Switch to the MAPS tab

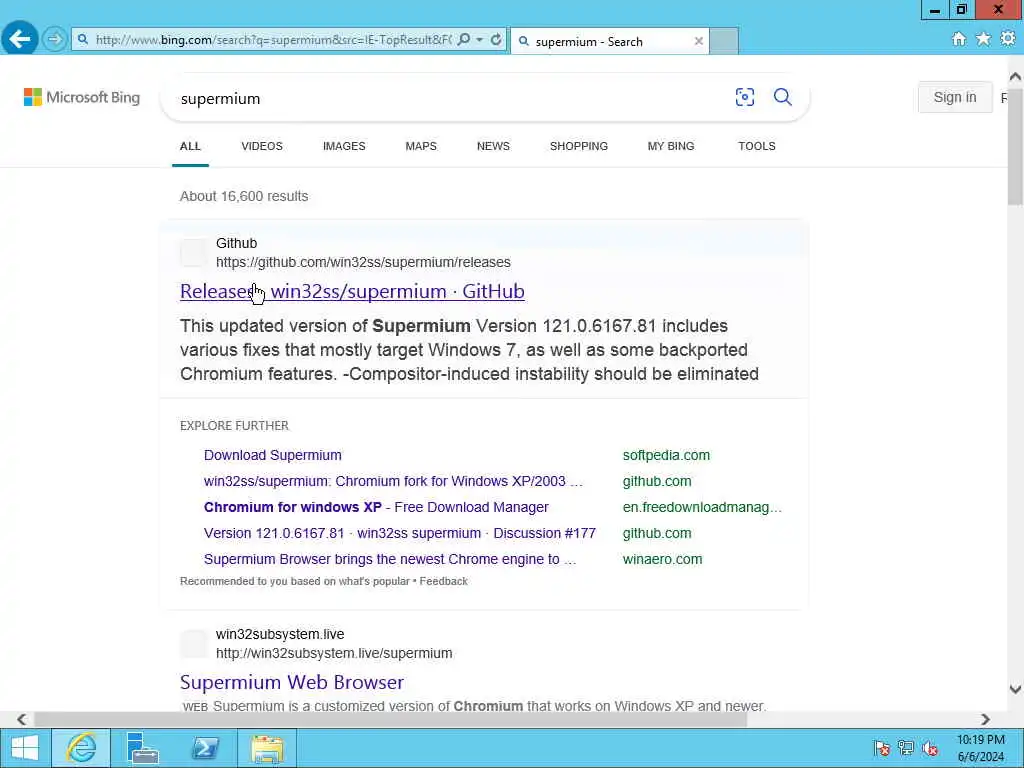pyautogui.click(x=421, y=146)
